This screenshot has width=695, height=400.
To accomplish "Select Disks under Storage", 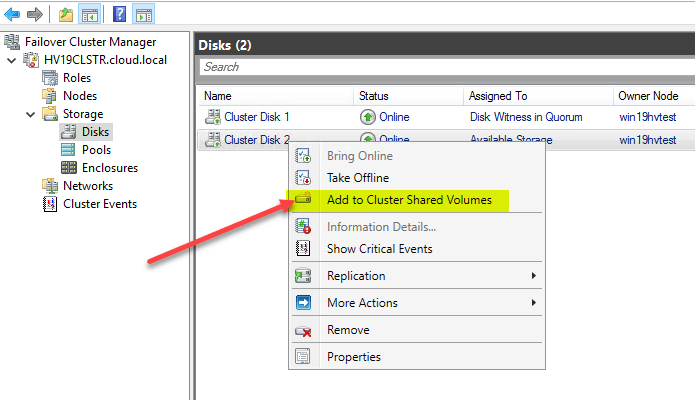I will (x=95, y=132).
